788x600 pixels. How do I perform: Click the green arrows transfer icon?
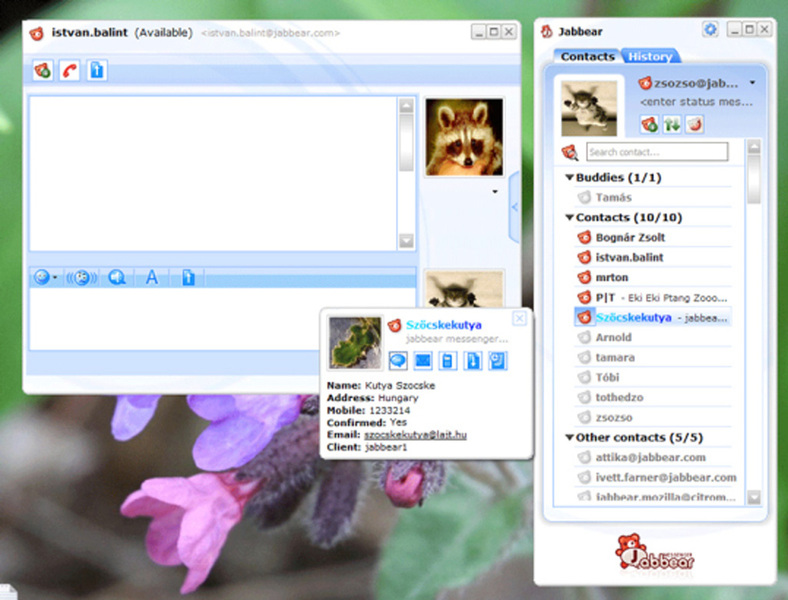(672, 124)
